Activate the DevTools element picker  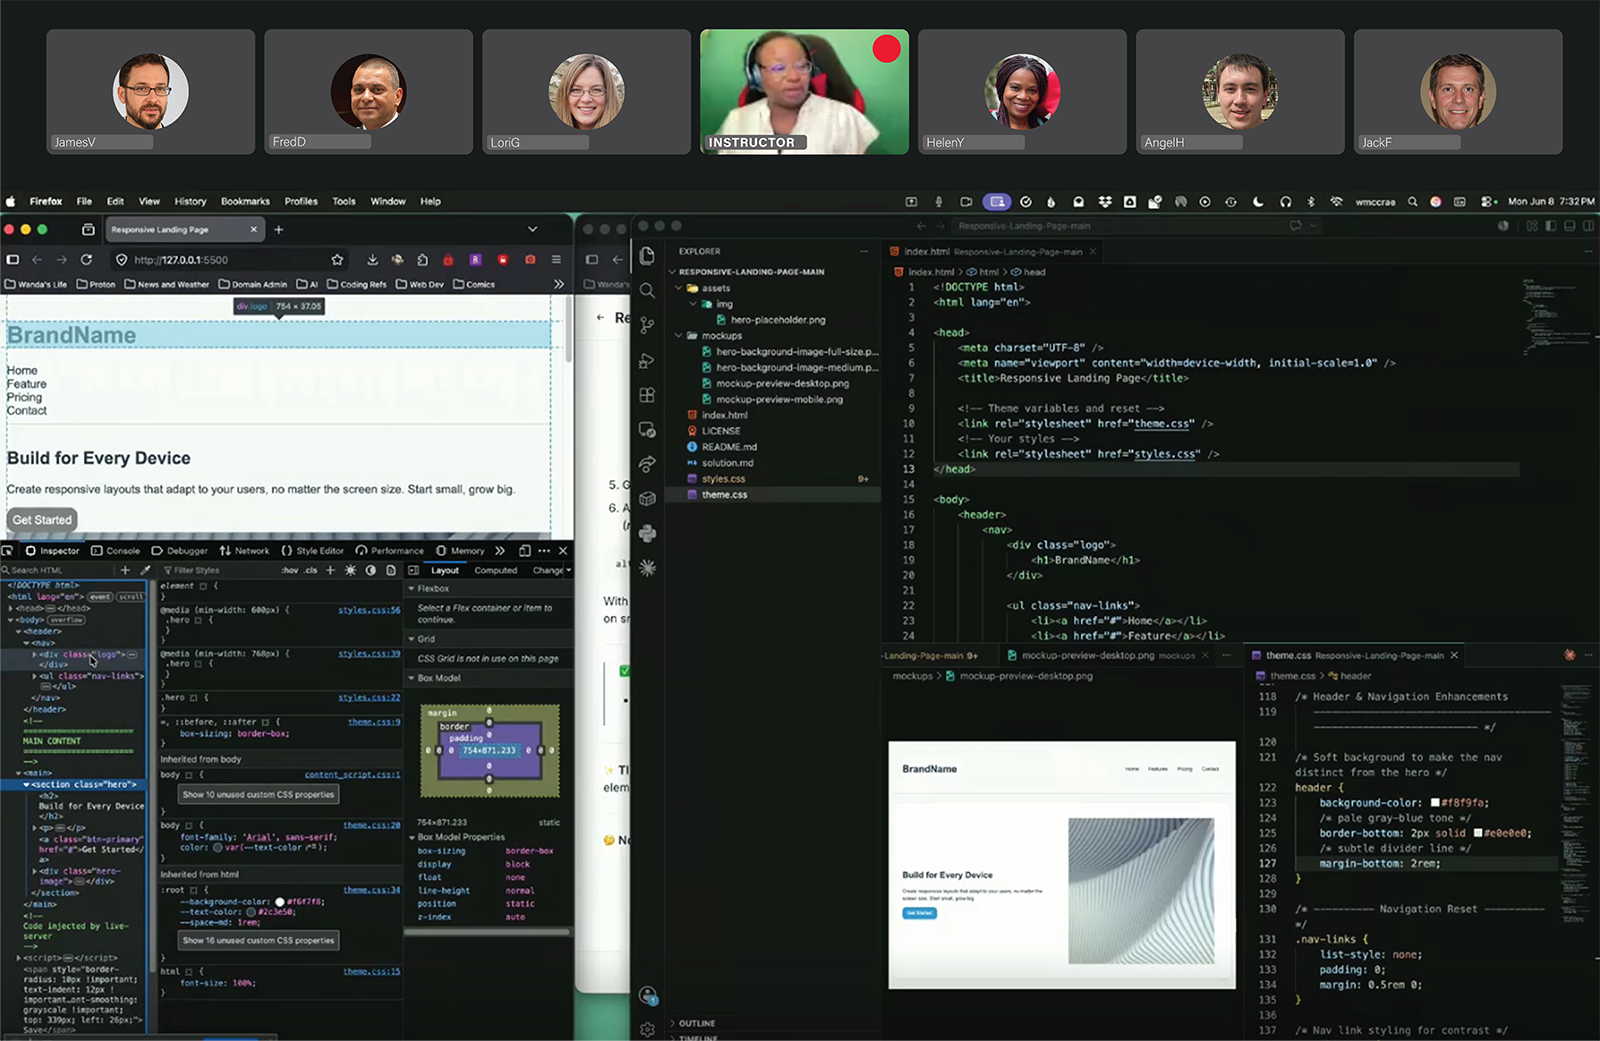pyautogui.click(x=8, y=551)
